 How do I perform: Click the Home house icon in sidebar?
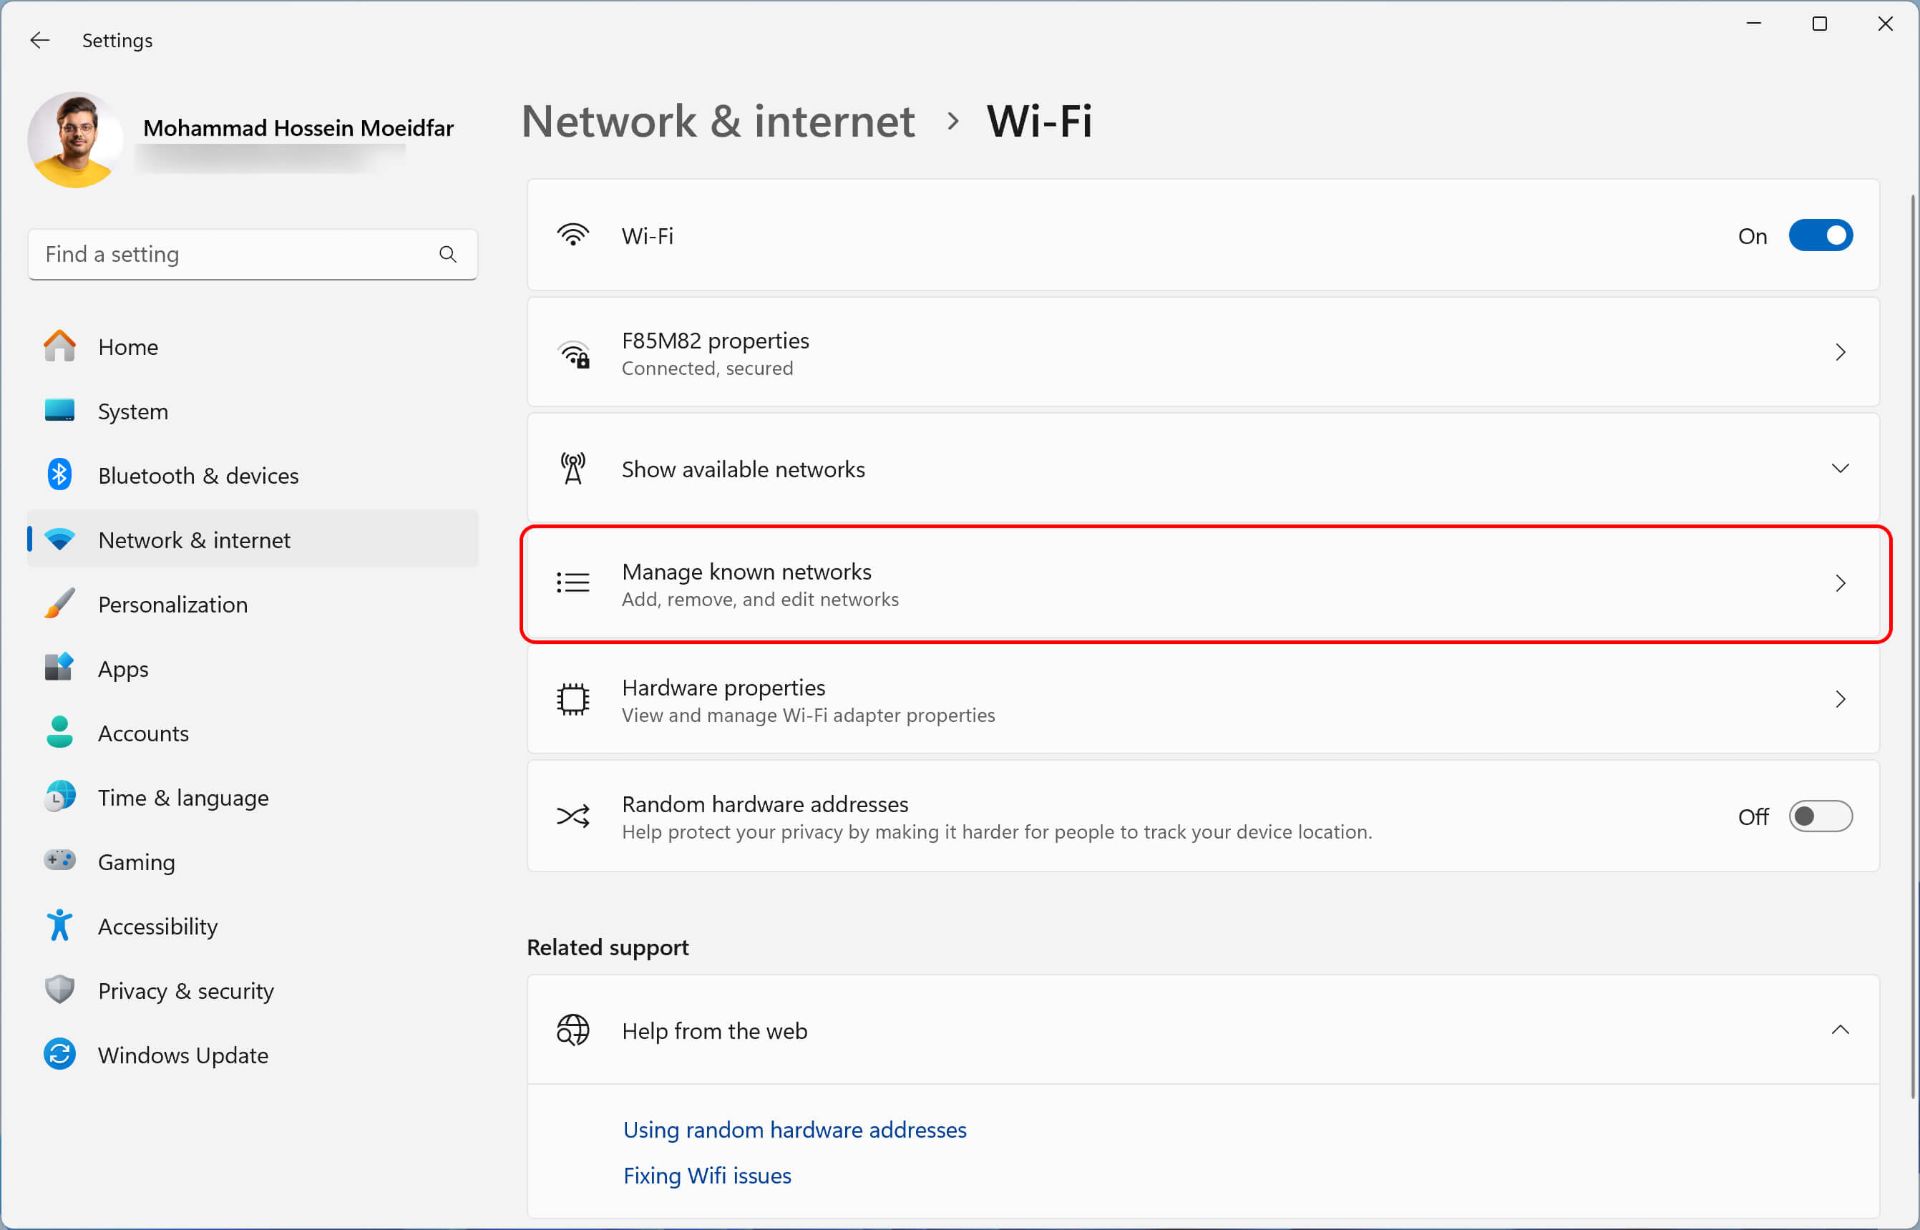click(x=60, y=346)
